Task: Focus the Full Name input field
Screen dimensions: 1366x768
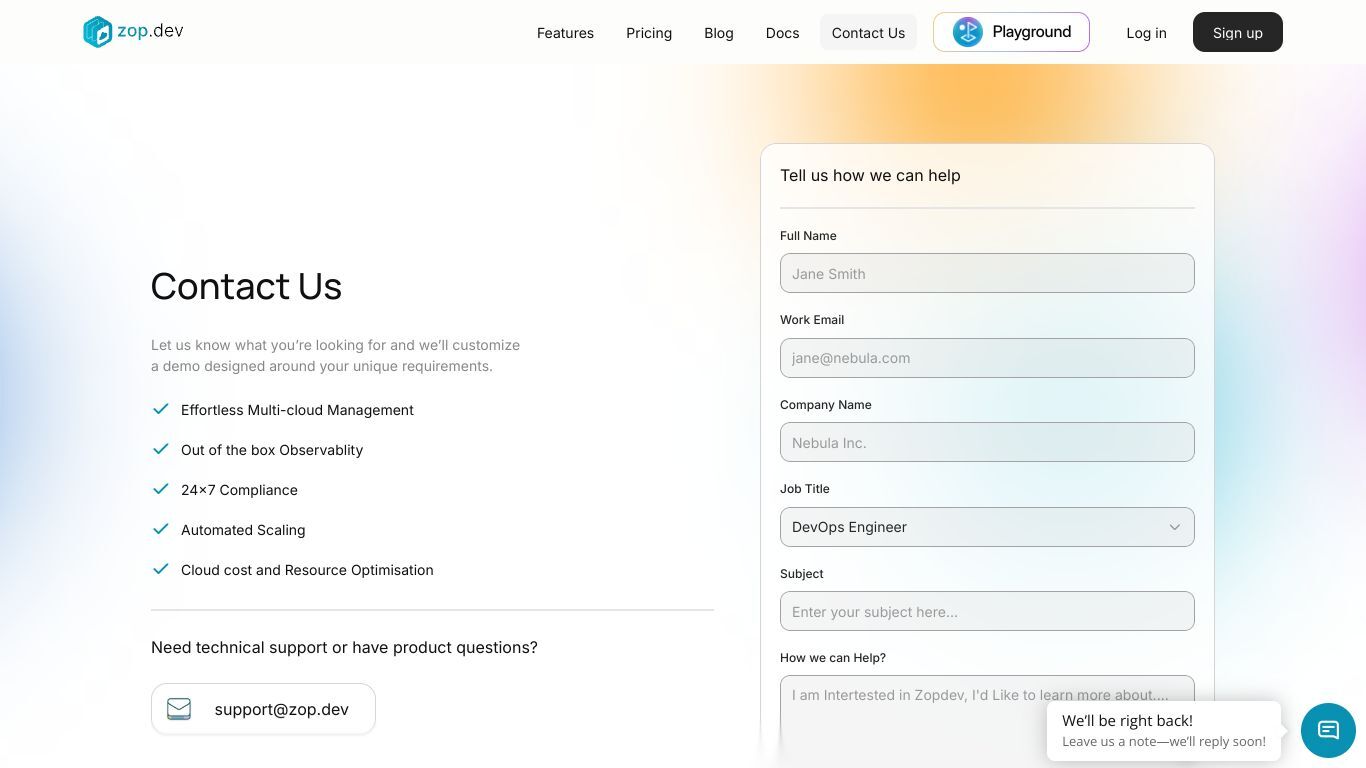Action: click(x=987, y=273)
